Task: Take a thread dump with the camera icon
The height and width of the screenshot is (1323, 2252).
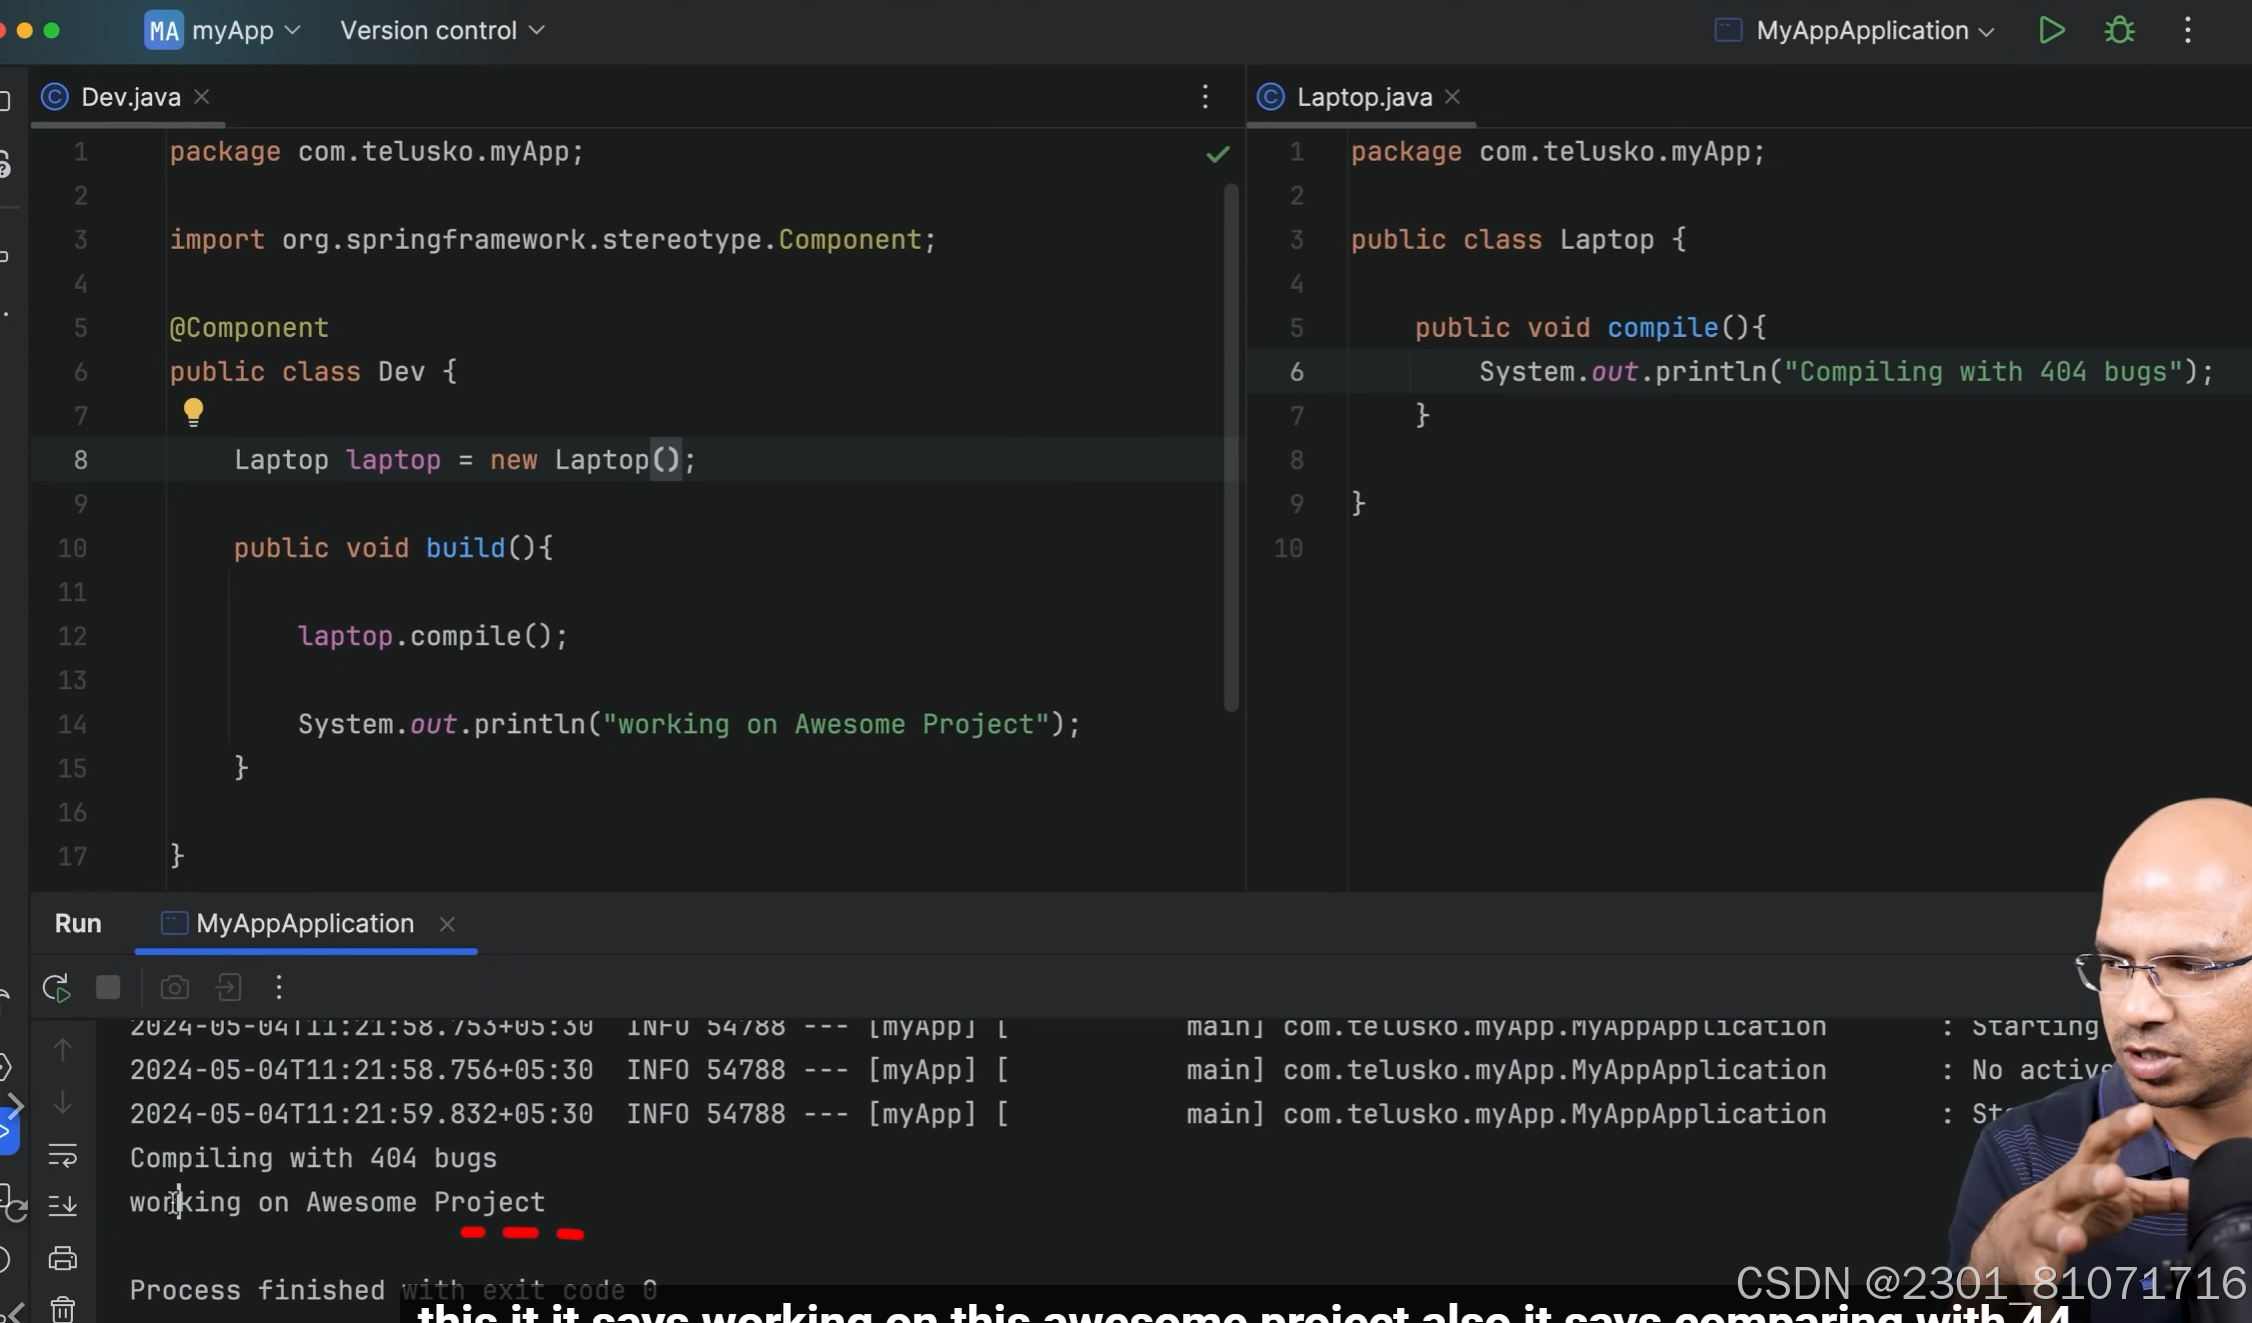Action: click(175, 988)
